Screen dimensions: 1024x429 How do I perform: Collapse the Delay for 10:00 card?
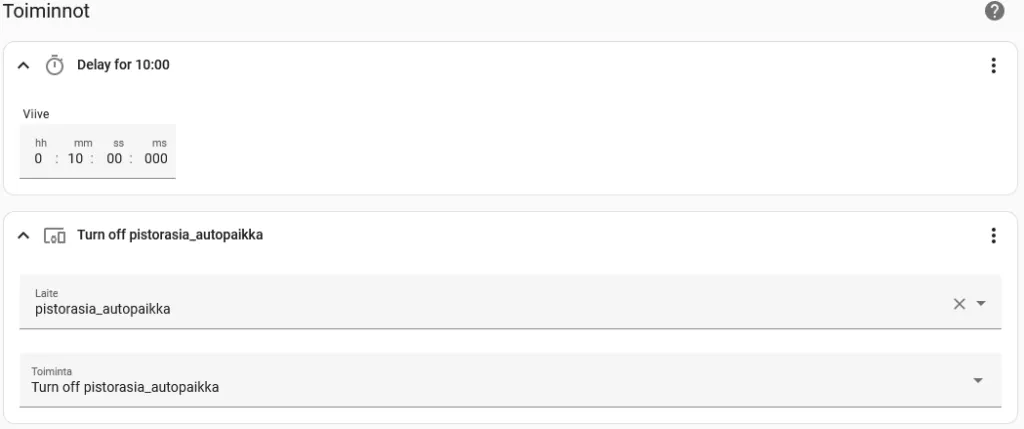coord(24,65)
